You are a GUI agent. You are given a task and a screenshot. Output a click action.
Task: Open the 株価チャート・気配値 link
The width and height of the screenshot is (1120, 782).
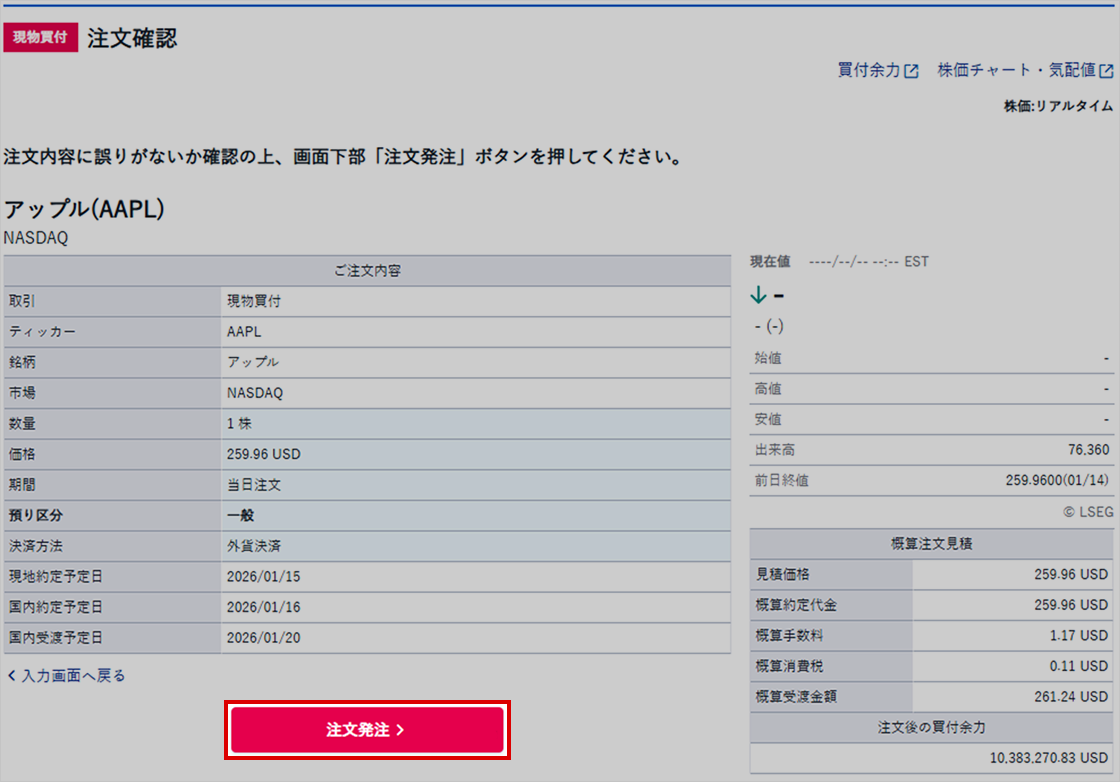tap(1016, 71)
